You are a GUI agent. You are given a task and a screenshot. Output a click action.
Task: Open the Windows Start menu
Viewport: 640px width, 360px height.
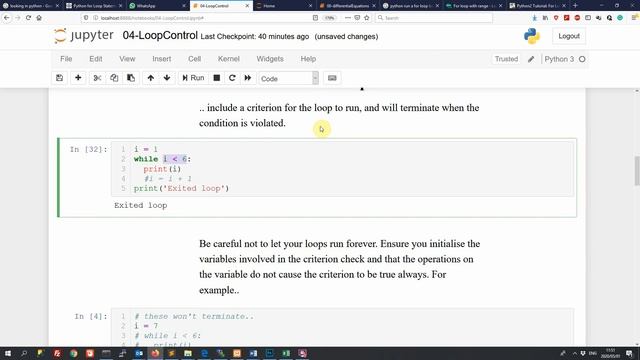tap(7, 353)
